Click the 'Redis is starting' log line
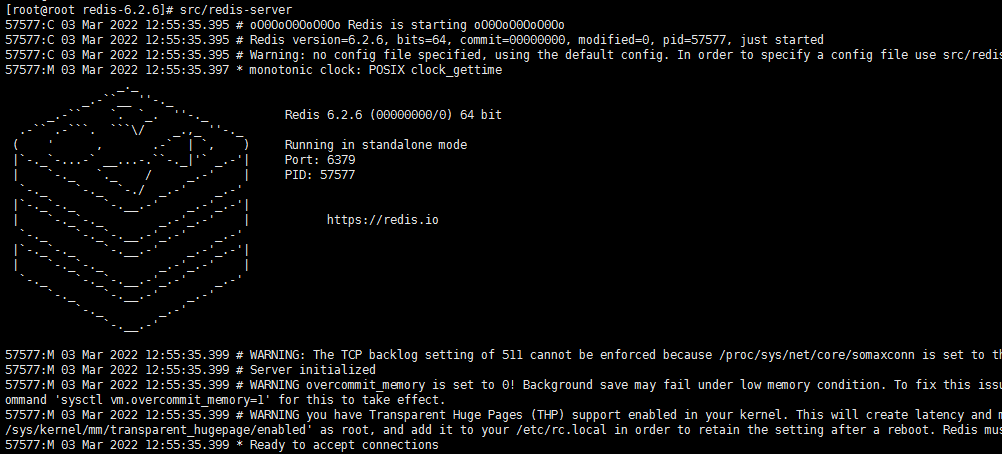The height and width of the screenshot is (454, 1002). [x=285, y=25]
